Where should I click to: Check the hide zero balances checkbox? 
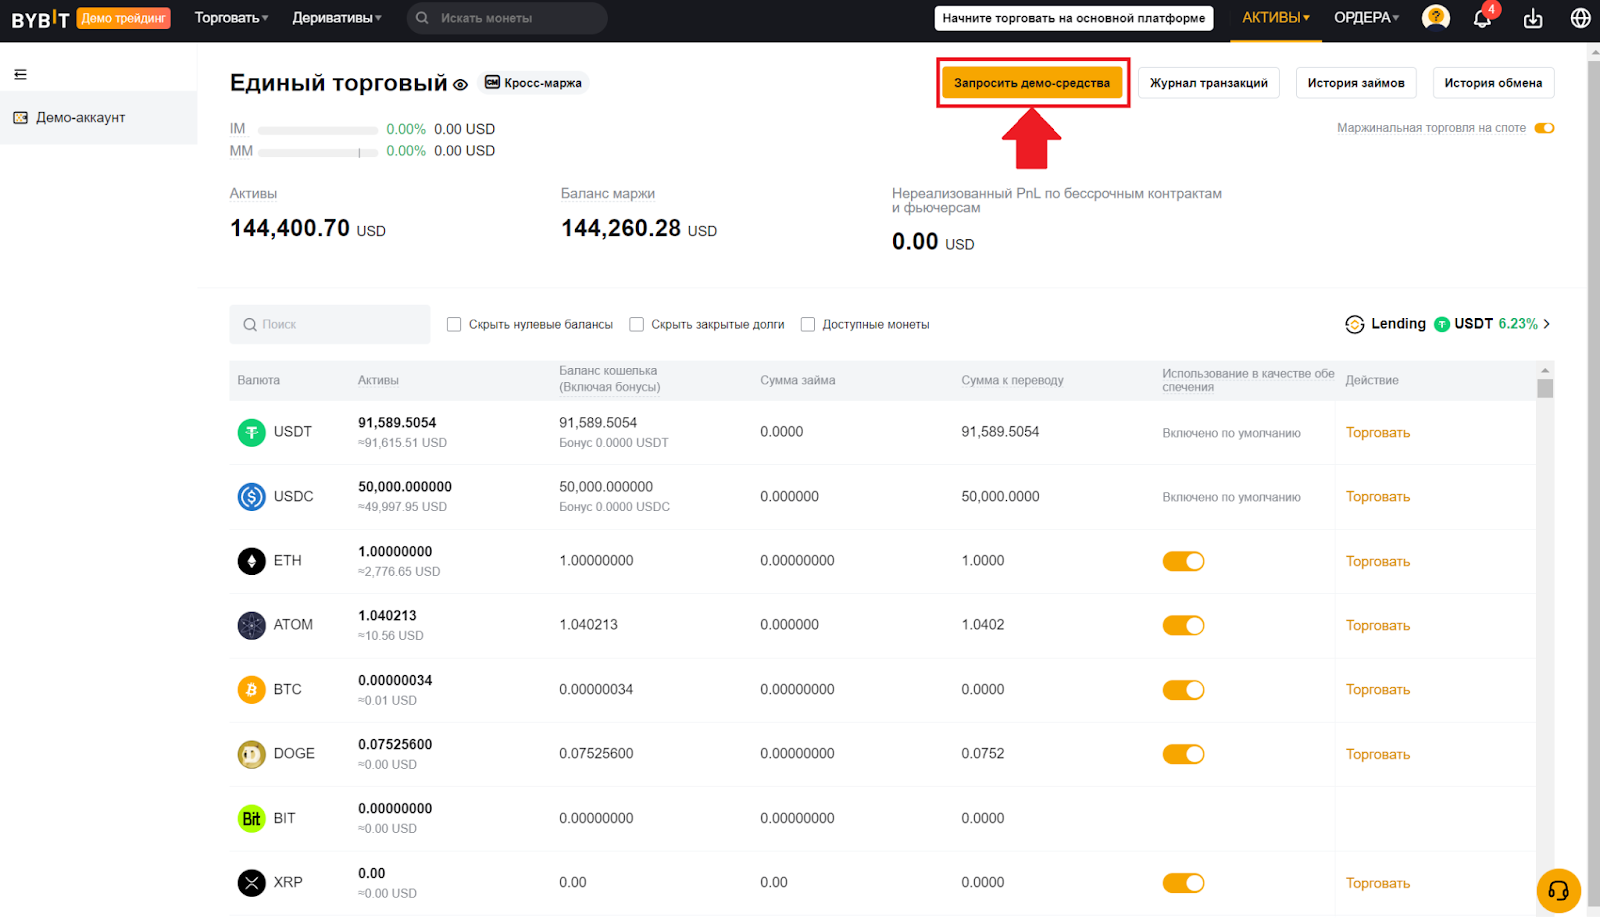[x=454, y=324]
